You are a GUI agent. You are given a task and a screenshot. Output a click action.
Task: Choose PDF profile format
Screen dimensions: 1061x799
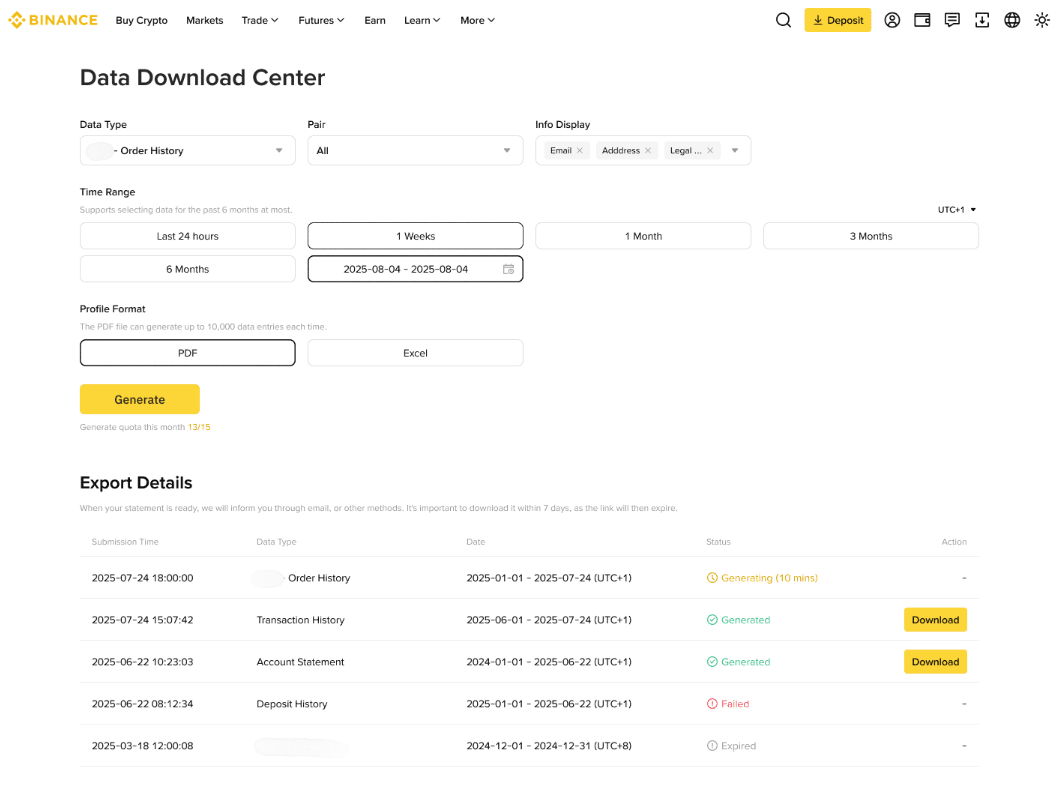(187, 353)
